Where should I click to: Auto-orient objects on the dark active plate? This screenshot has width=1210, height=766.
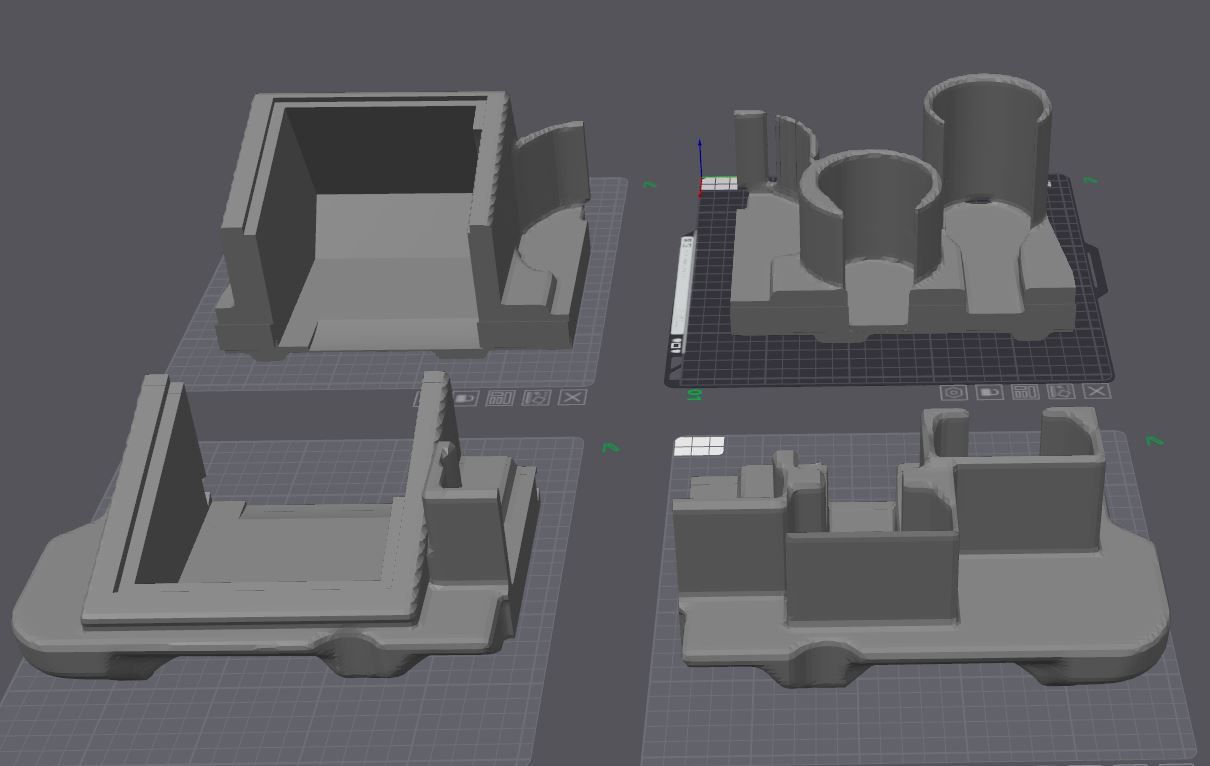pyautogui.click(x=1061, y=392)
